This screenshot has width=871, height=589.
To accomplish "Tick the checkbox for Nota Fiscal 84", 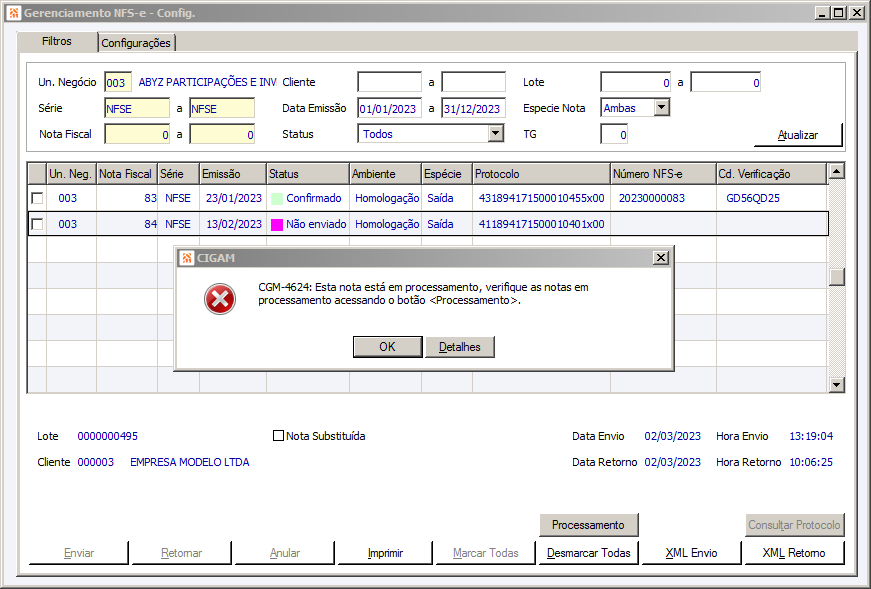I will point(37,224).
